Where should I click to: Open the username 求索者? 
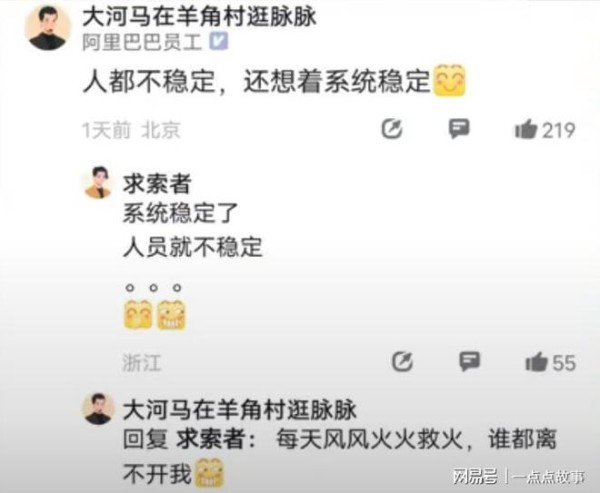(157, 183)
